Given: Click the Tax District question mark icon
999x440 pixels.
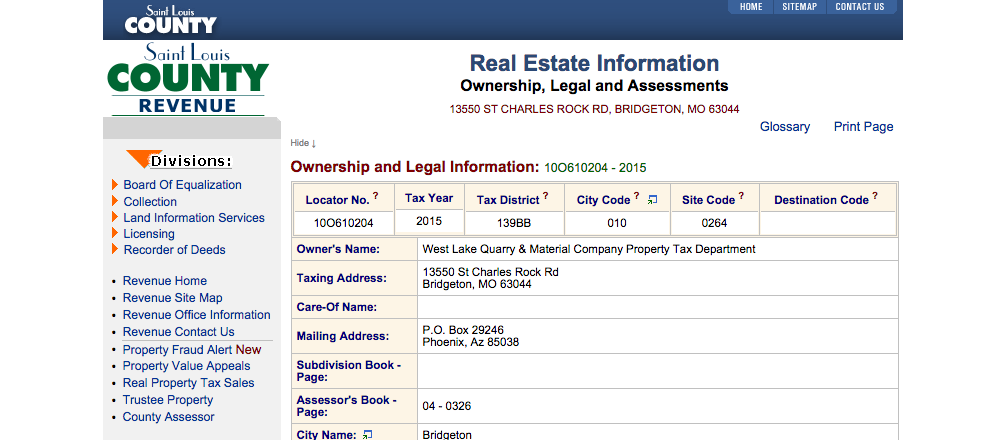Looking at the screenshot, I should point(546,196).
